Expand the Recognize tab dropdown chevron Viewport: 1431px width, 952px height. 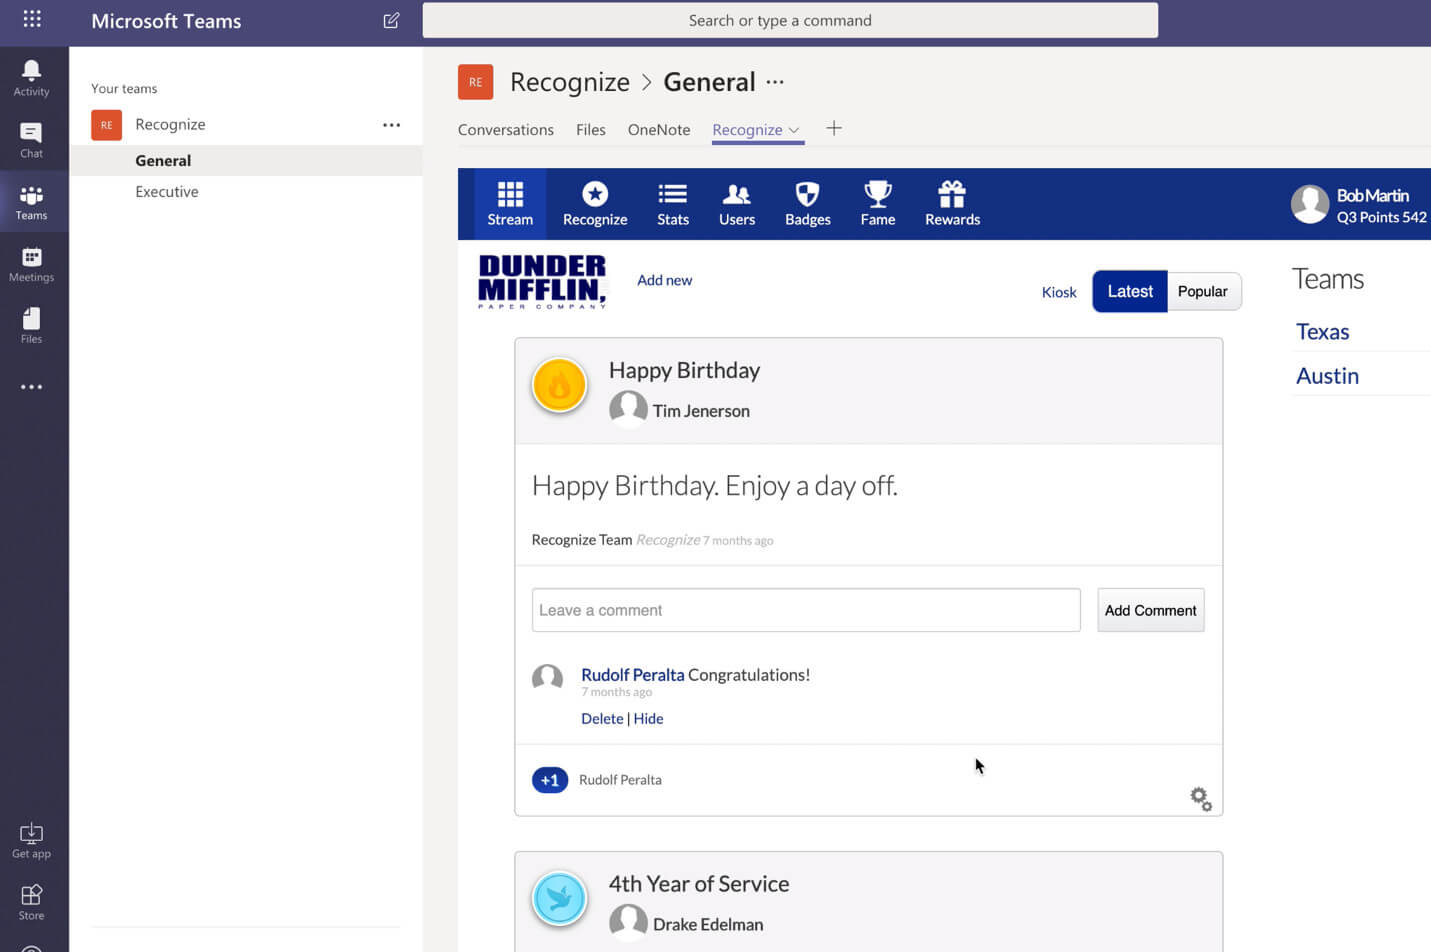pyautogui.click(x=794, y=130)
